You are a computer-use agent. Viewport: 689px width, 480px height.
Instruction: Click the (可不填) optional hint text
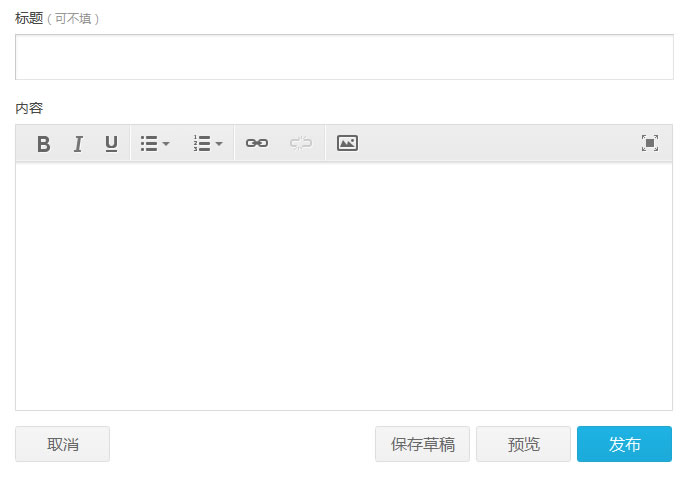73,19
